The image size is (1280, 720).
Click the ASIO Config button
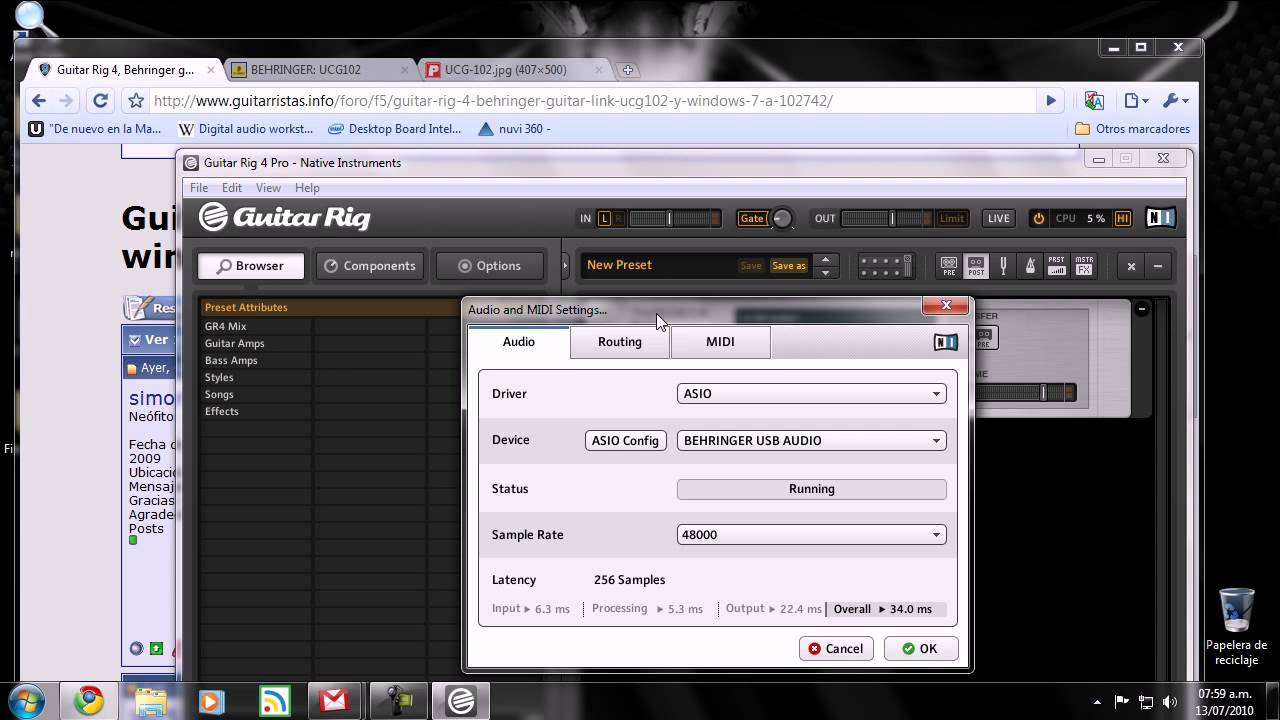625,441
